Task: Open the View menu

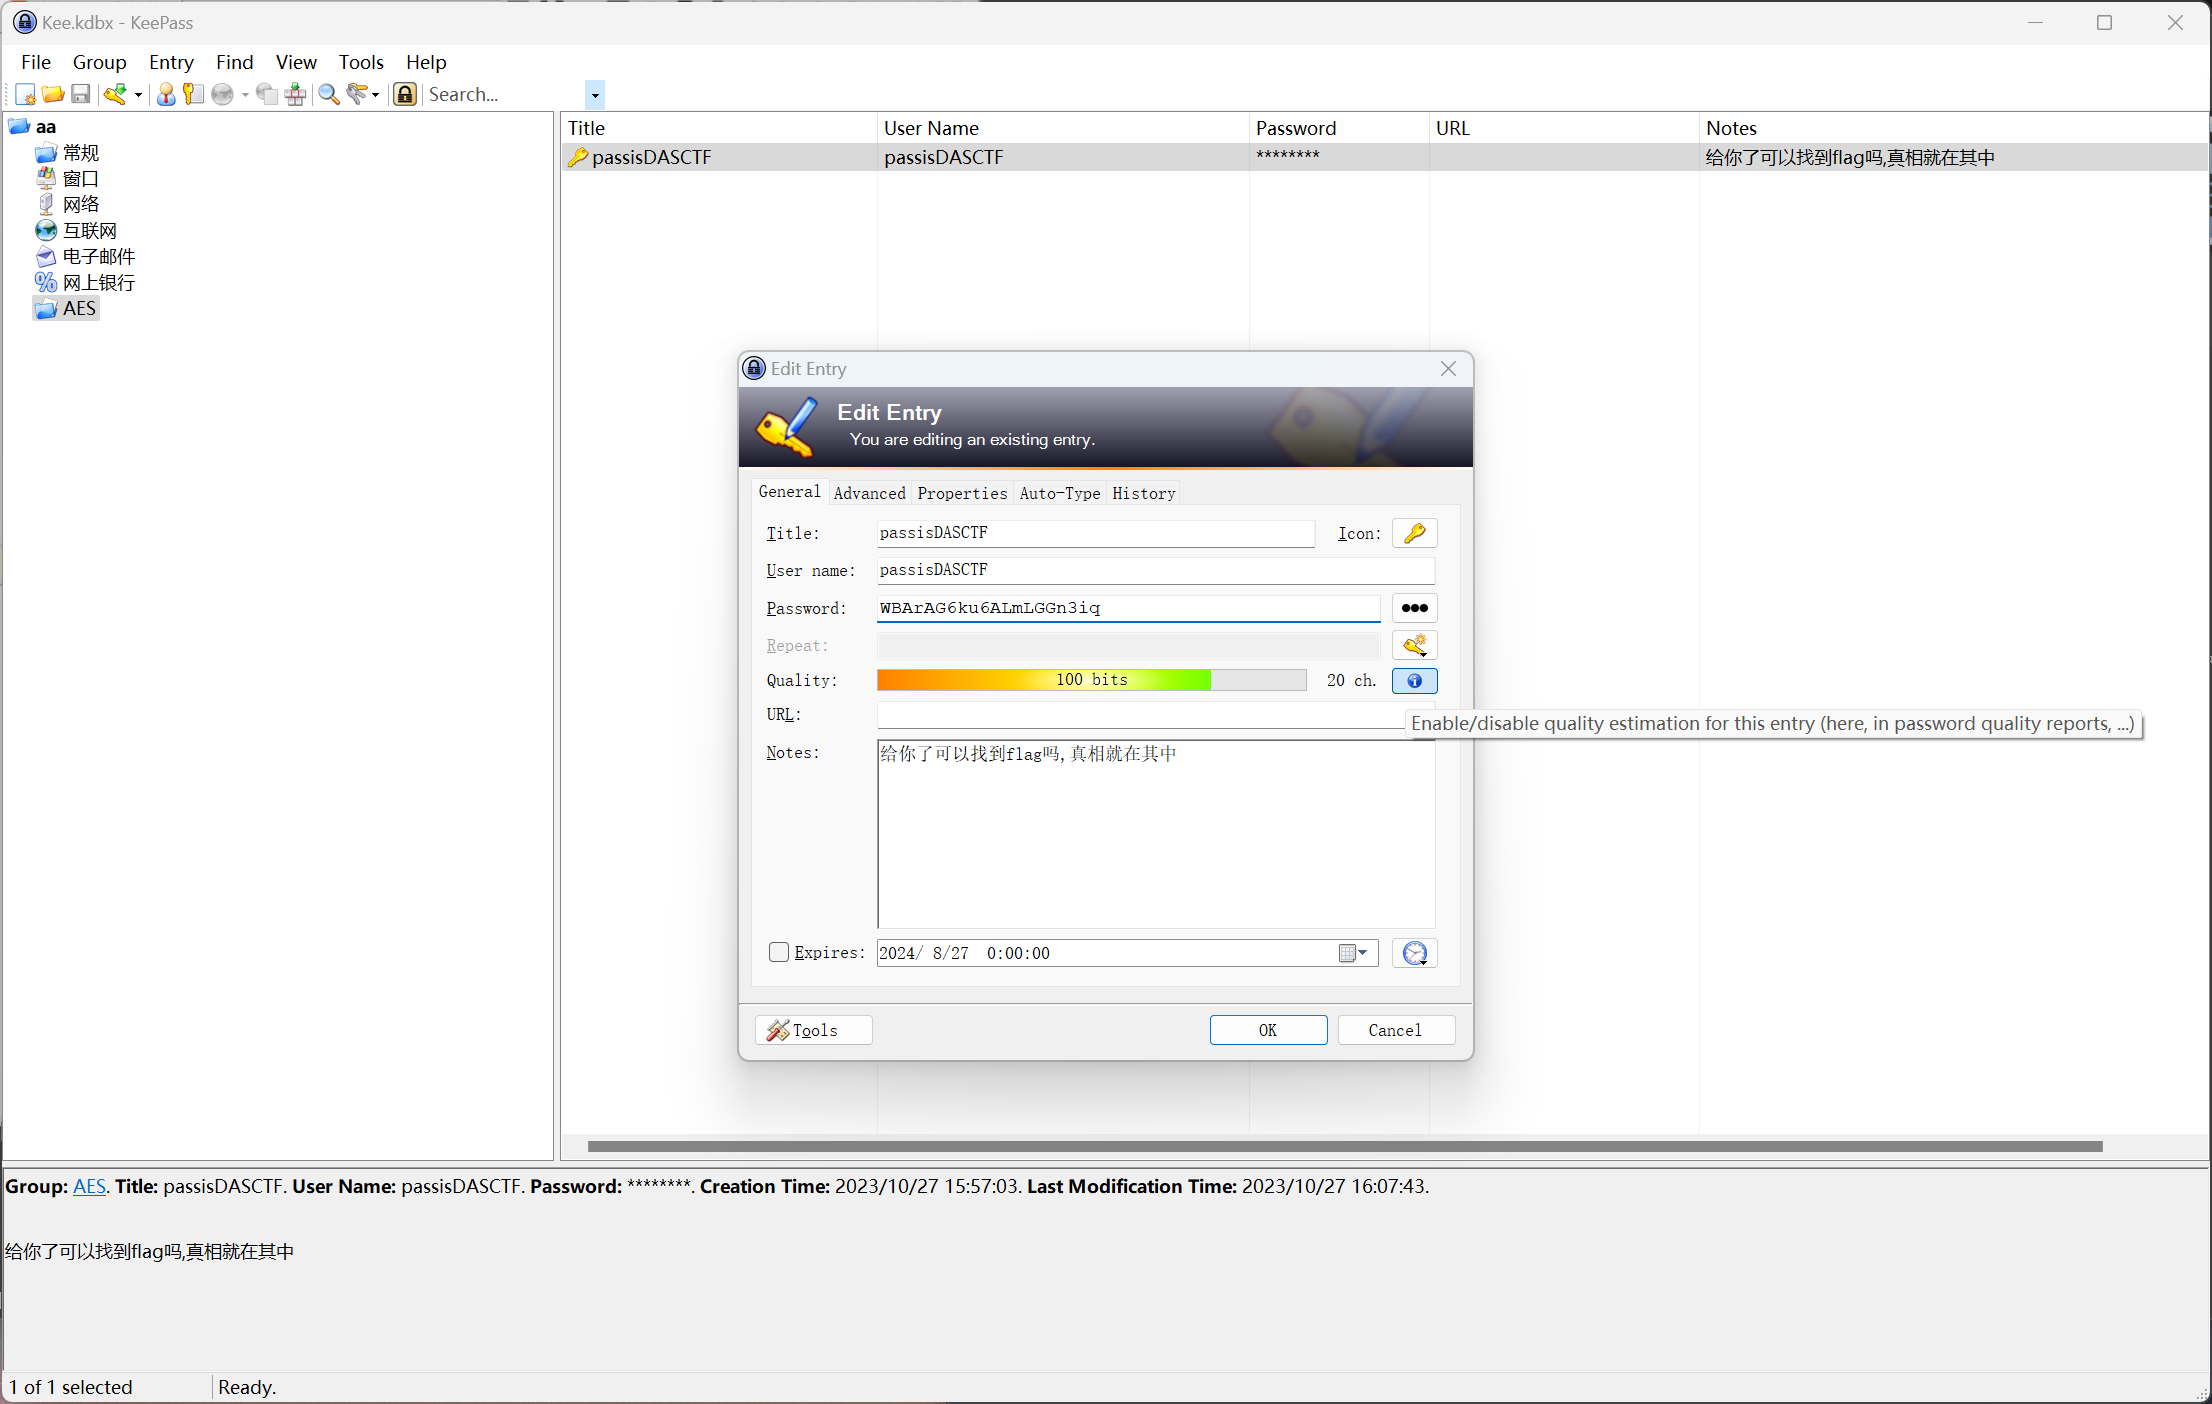Action: point(296,62)
